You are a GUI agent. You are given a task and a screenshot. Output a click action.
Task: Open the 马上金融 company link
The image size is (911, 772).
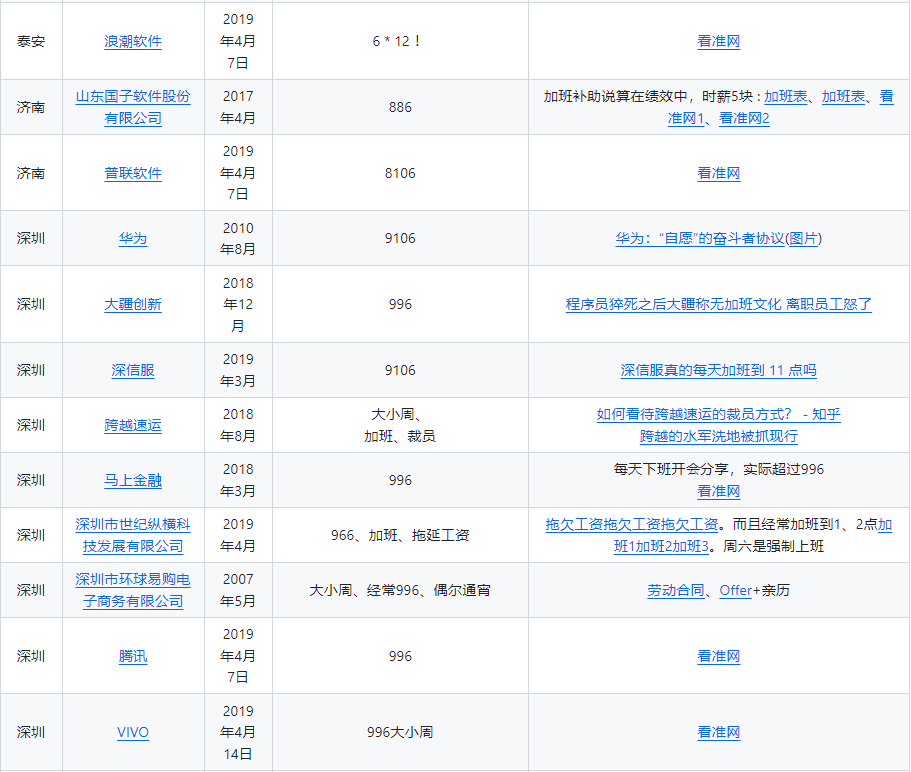coord(133,480)
